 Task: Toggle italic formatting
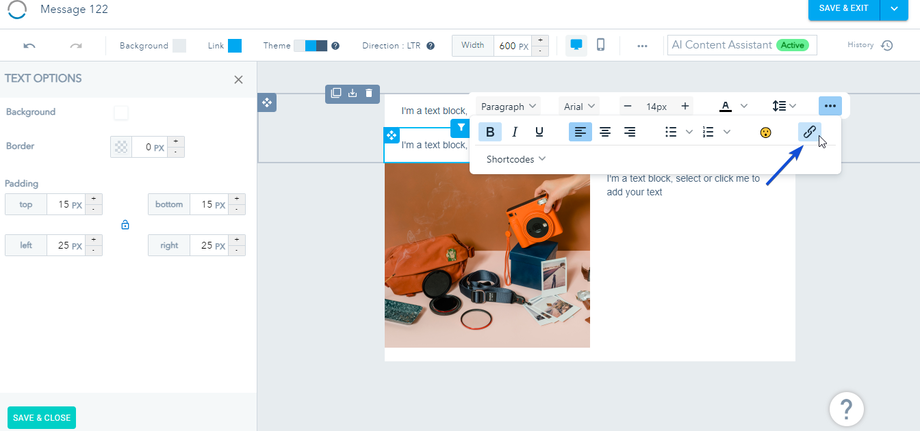(x=515, y=132)
